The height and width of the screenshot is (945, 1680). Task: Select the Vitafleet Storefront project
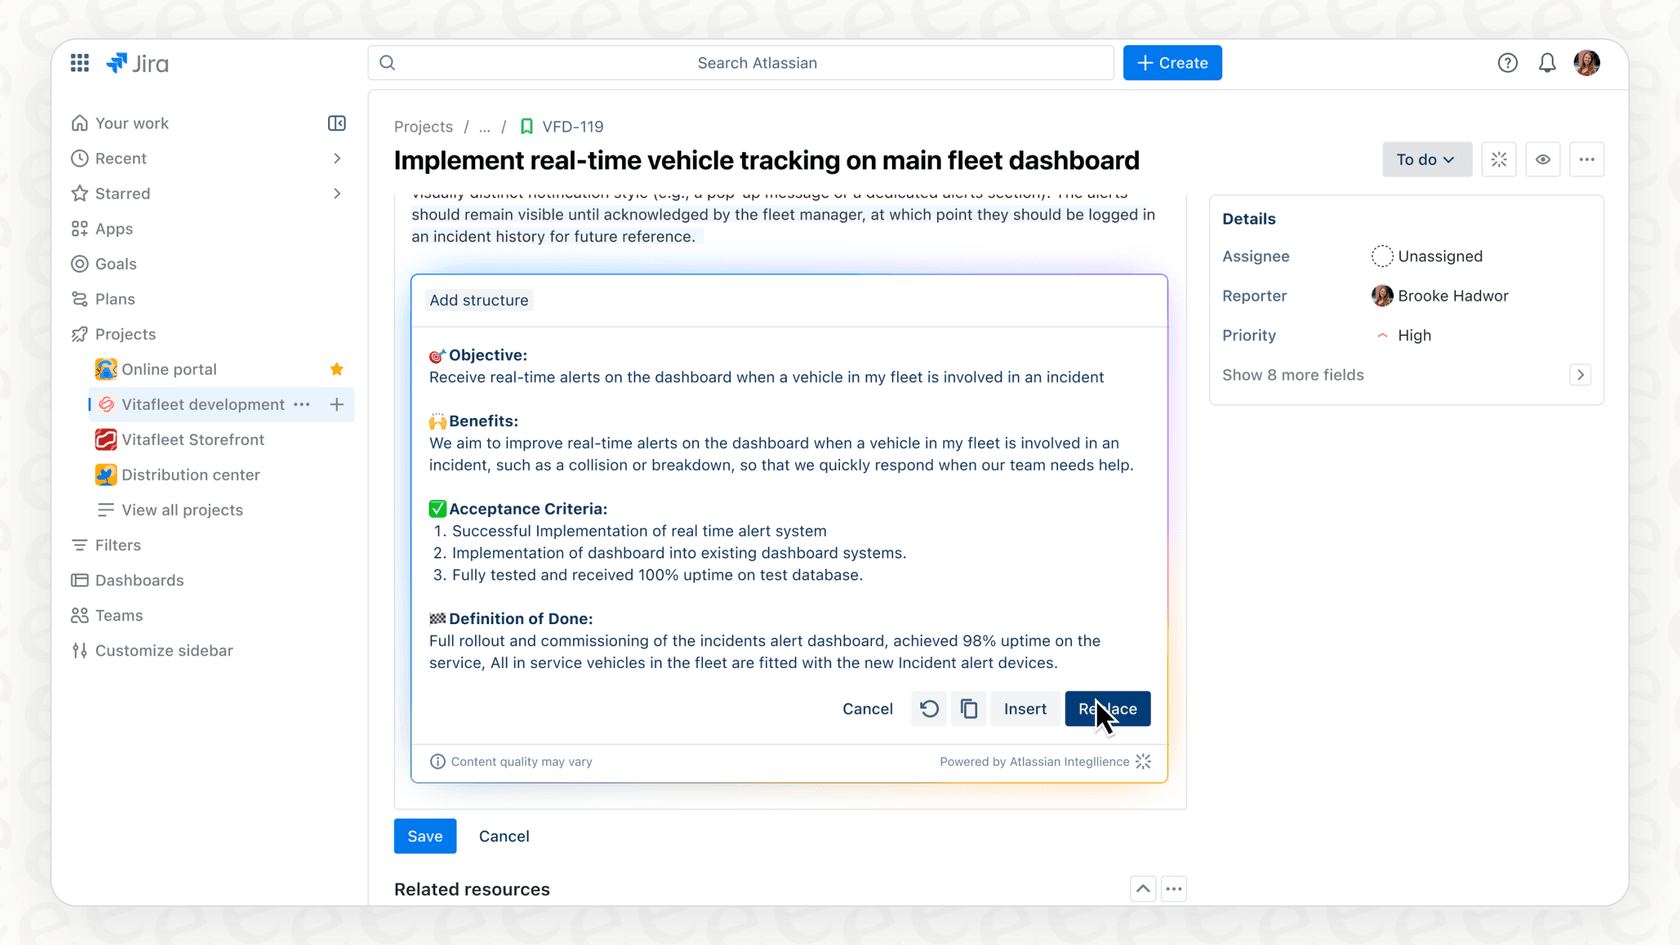(x=192, y=439)
